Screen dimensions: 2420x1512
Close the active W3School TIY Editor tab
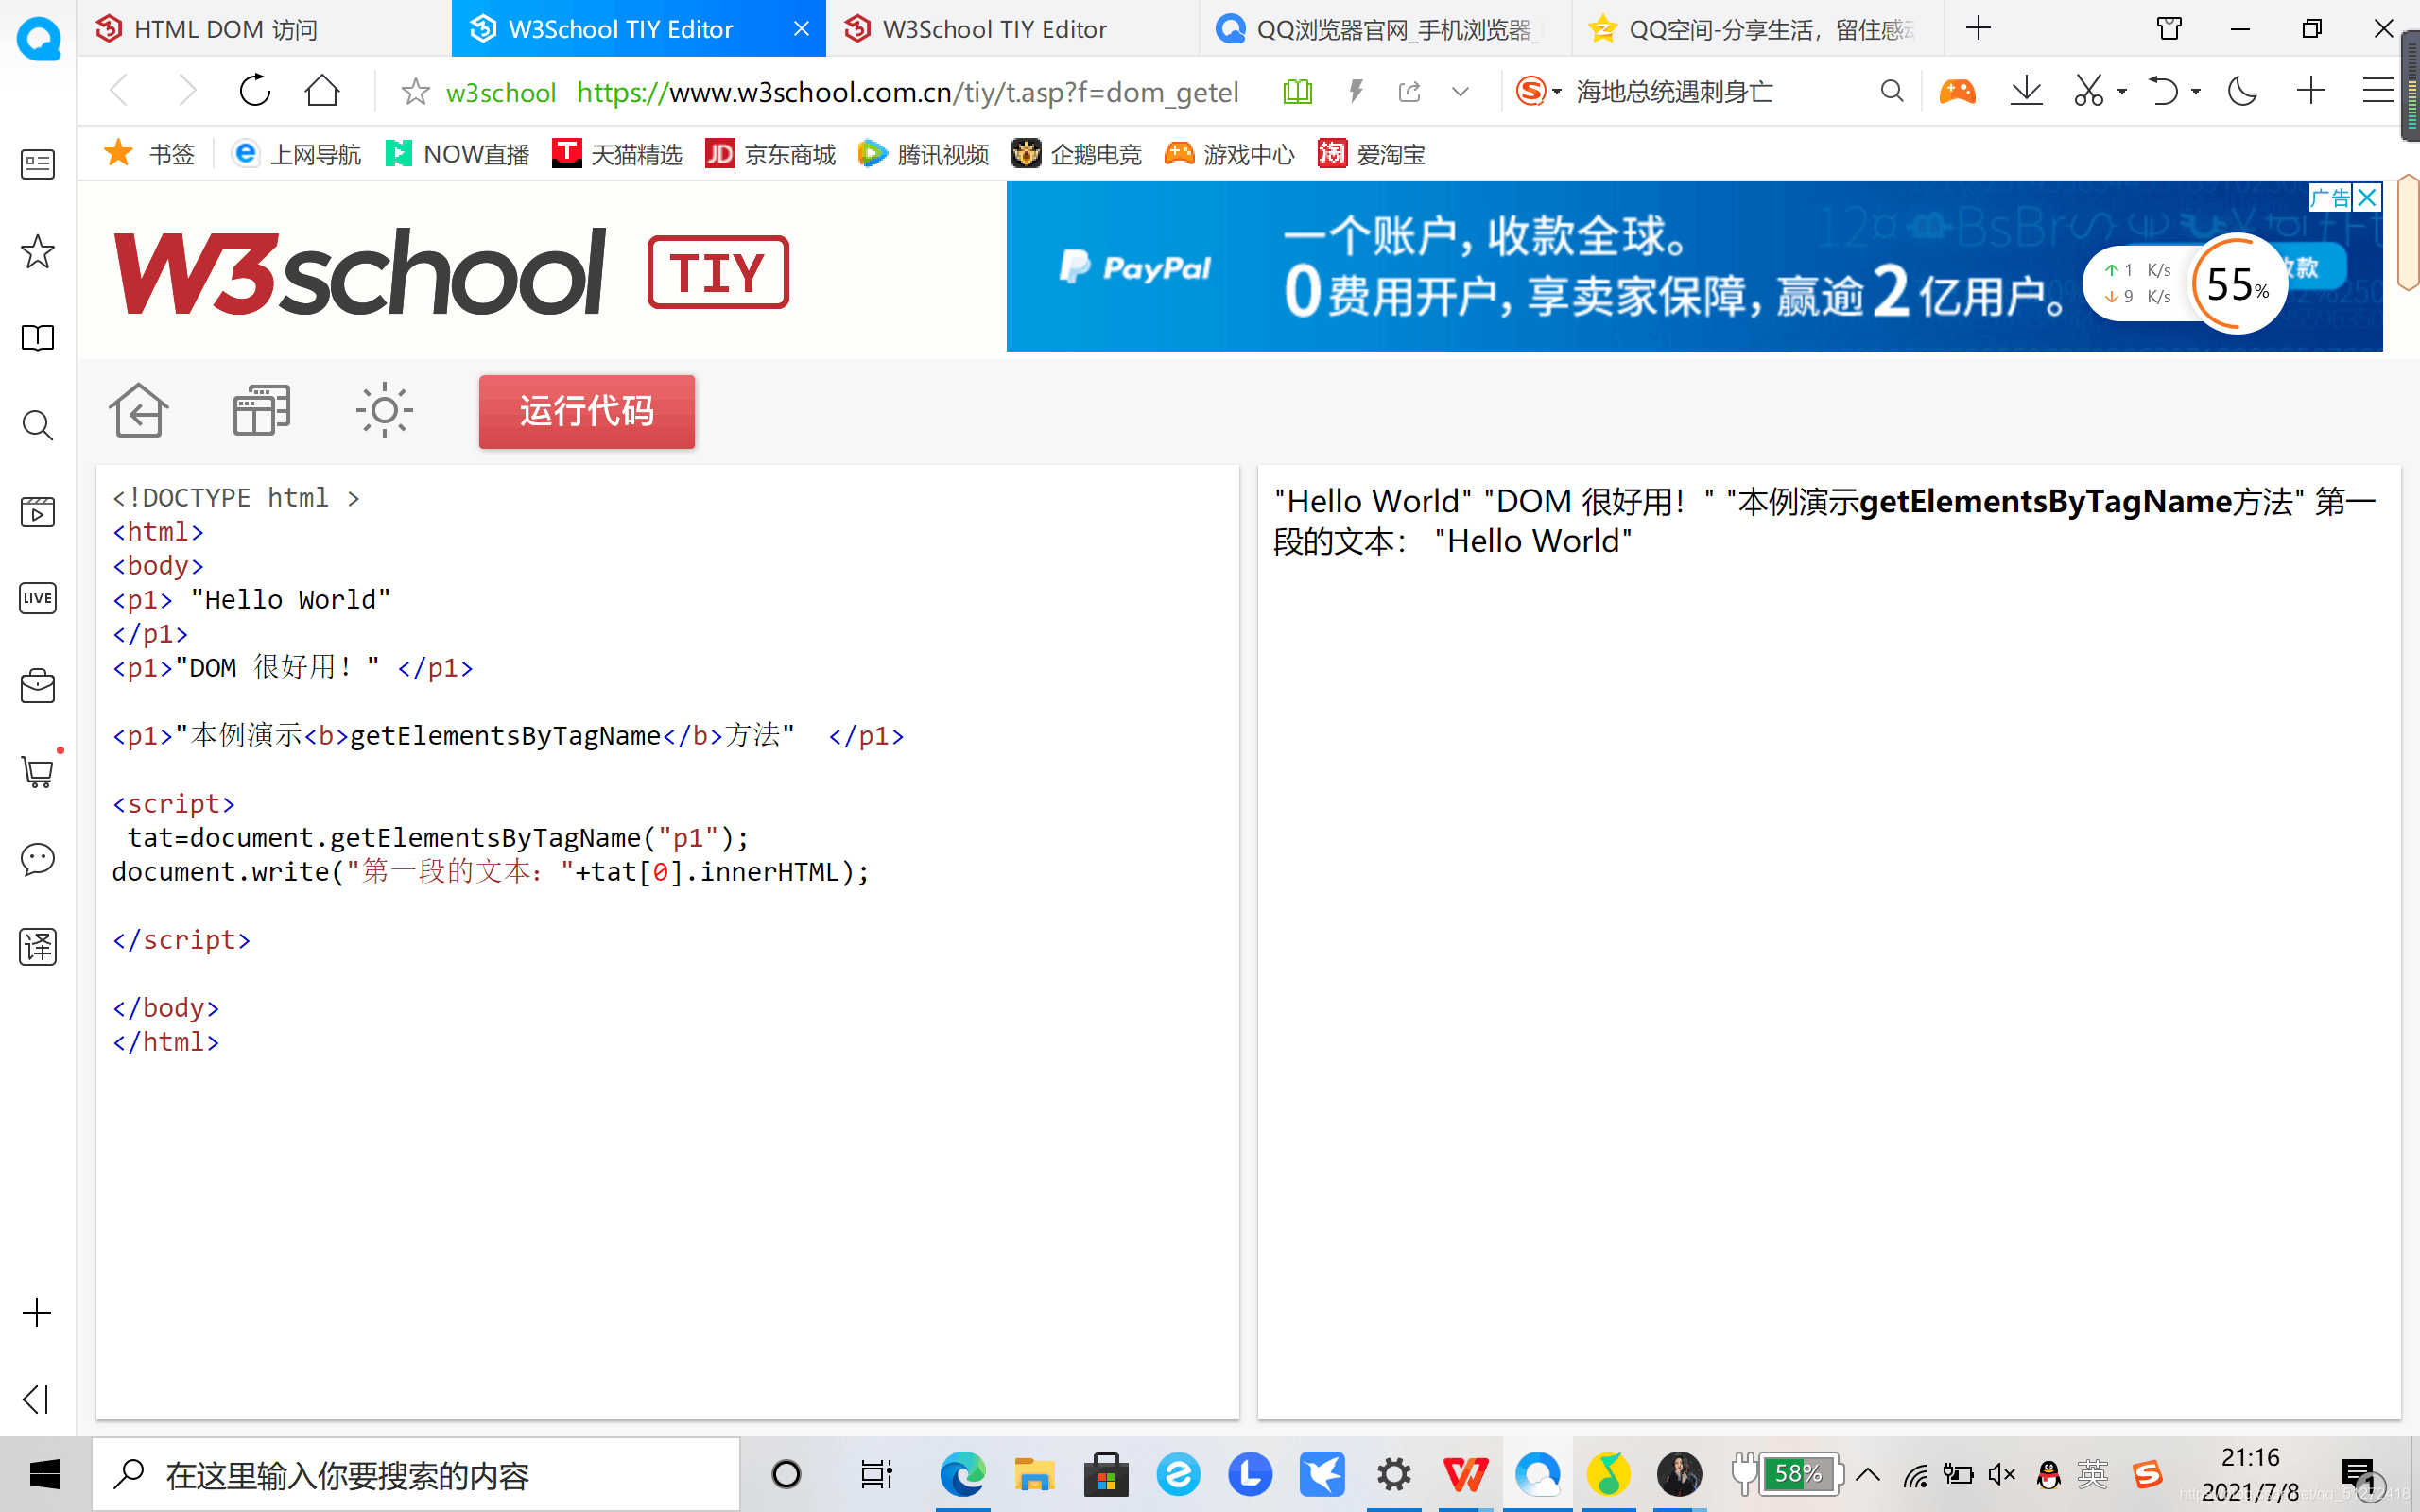(801, 29)
